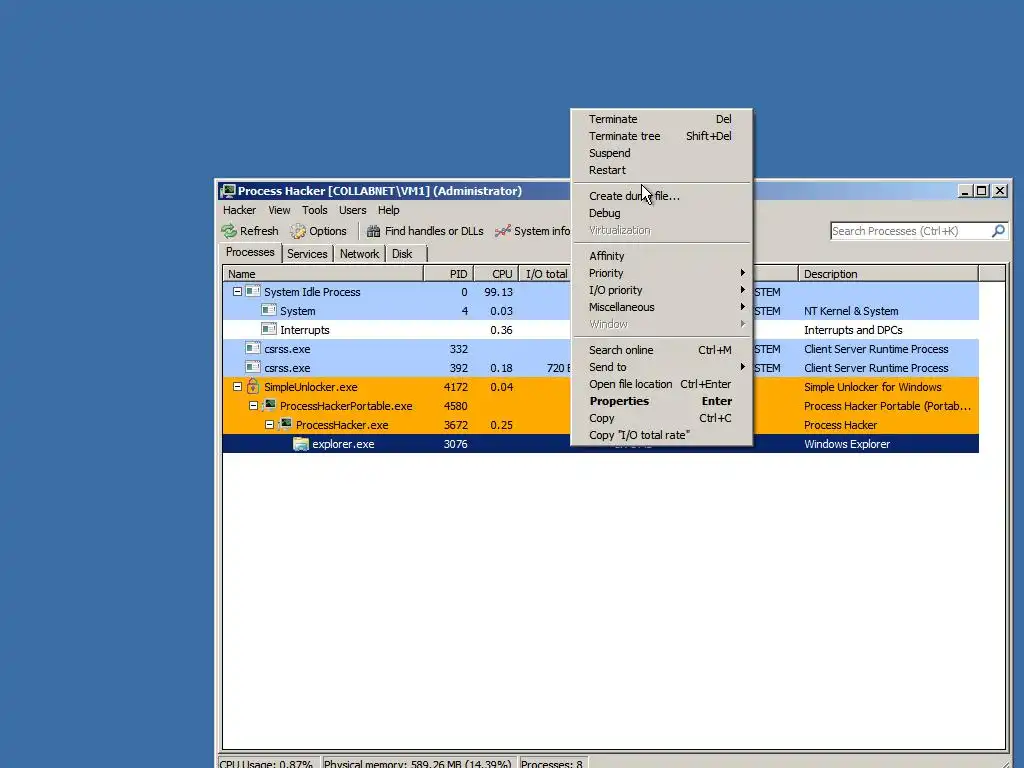Screen dimensions: 1024x768
Task: Click the explorer.exe folder icon
Action: [300, 444]
